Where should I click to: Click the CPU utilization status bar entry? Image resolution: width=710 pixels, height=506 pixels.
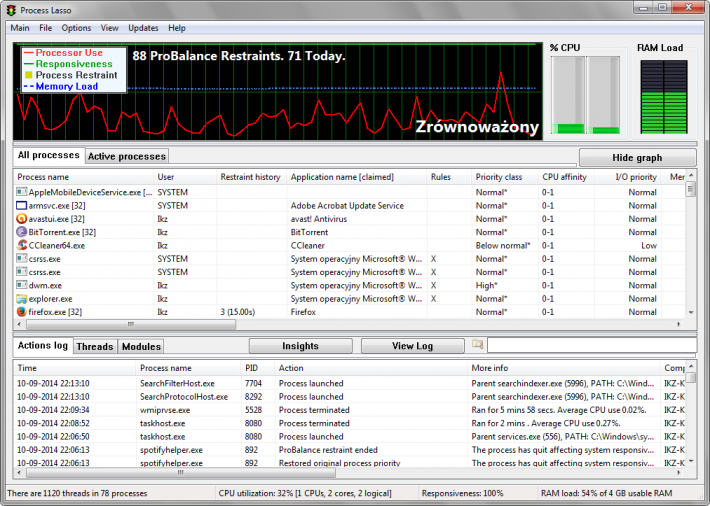coord(305,493)
